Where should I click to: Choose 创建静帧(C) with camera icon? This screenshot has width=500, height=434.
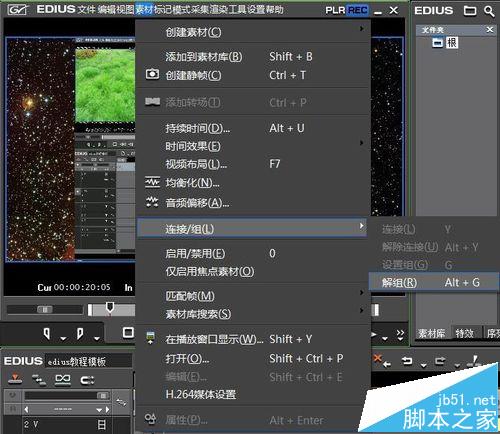[253, 75]
